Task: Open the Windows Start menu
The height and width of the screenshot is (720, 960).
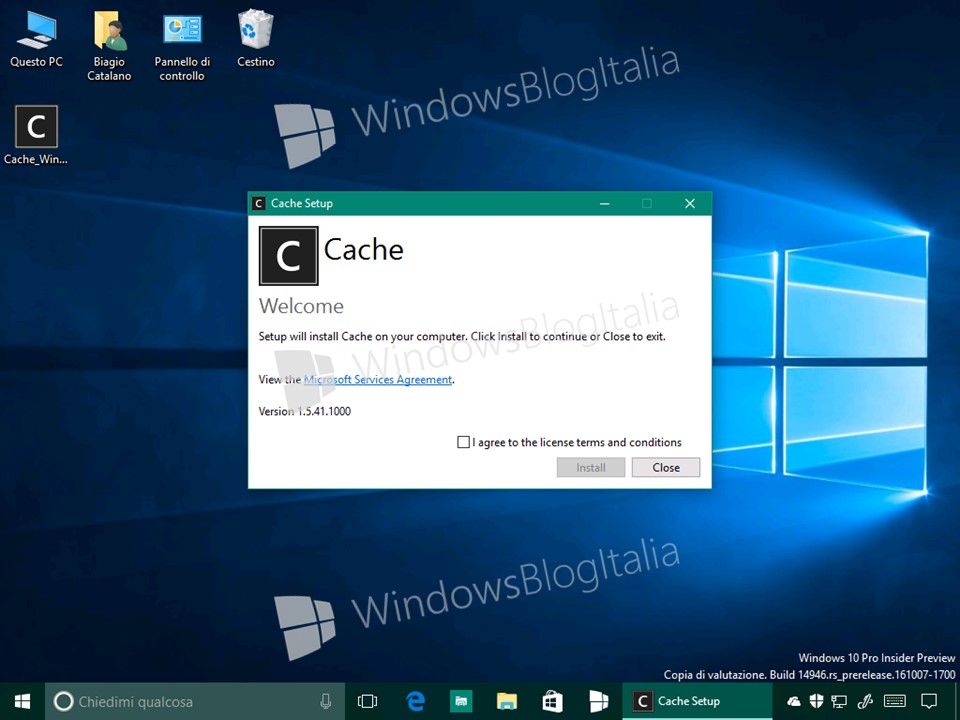Action: pyautogui.click(x=22, y=702)
